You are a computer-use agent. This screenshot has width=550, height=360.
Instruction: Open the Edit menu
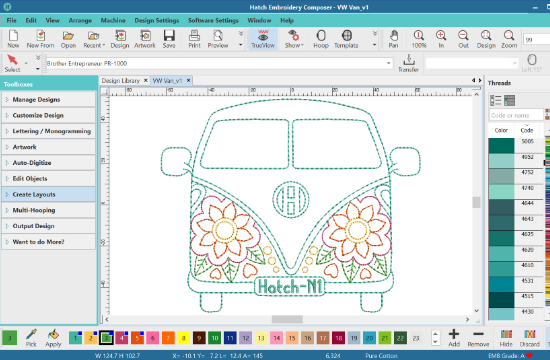[x=31, y=20]
